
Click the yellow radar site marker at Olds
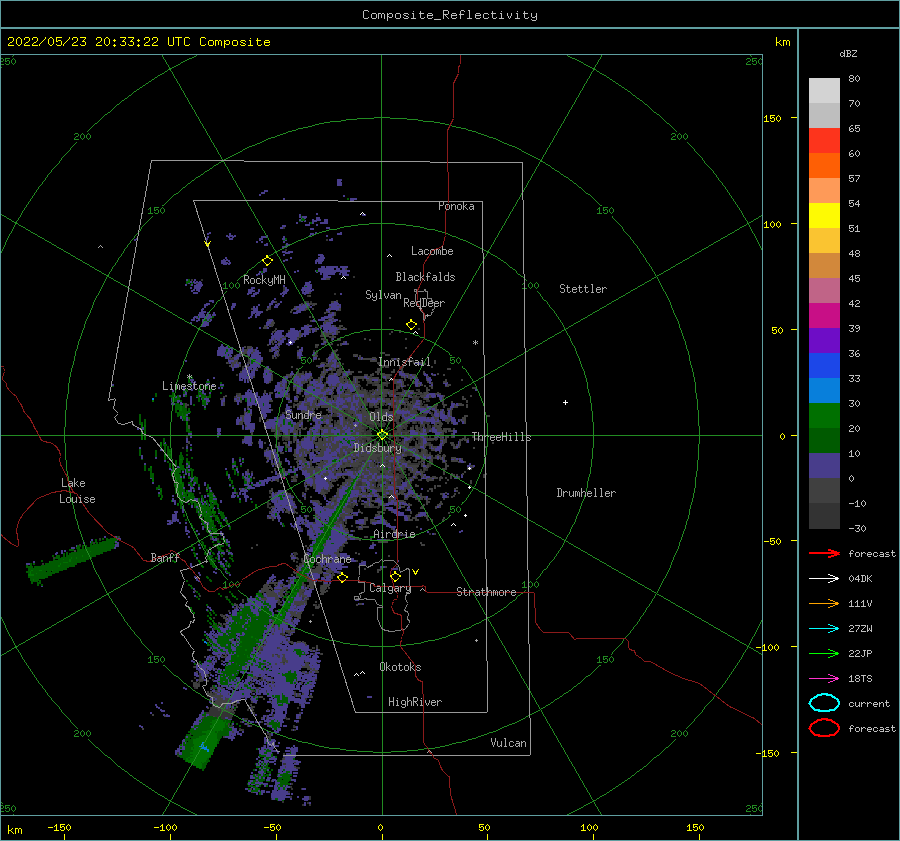(382, 435)
